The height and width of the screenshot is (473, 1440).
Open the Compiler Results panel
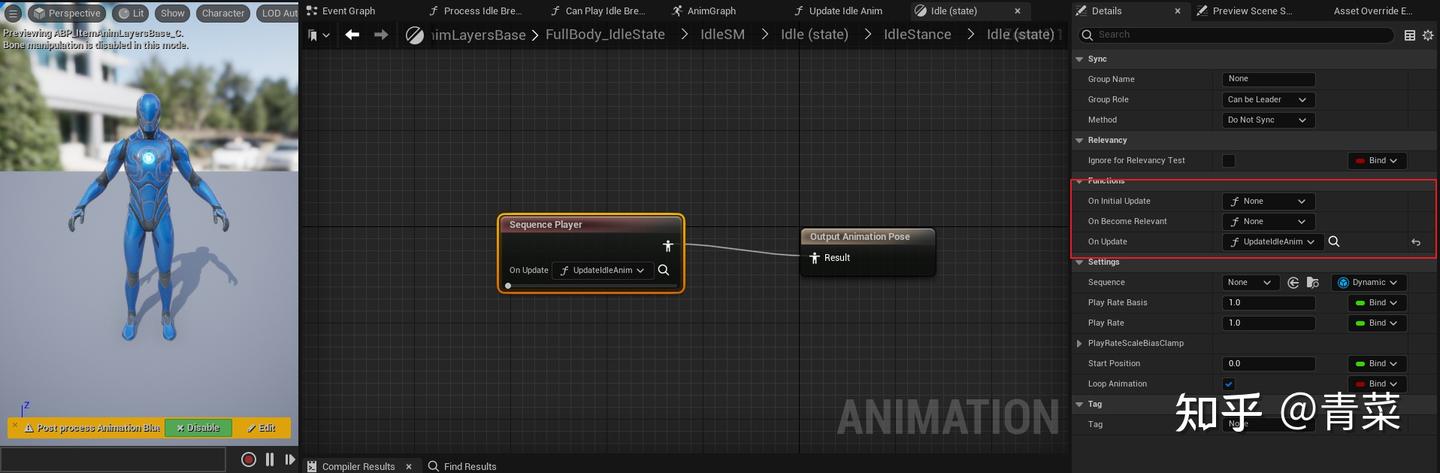(x=351, y=466)
